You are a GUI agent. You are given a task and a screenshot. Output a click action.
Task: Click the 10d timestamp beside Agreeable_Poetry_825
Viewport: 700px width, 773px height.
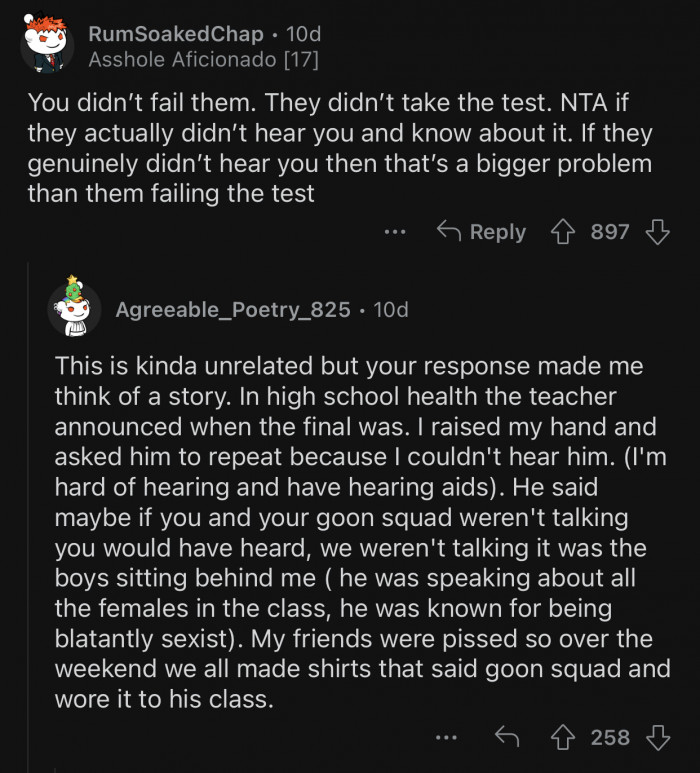pos(390,310)
